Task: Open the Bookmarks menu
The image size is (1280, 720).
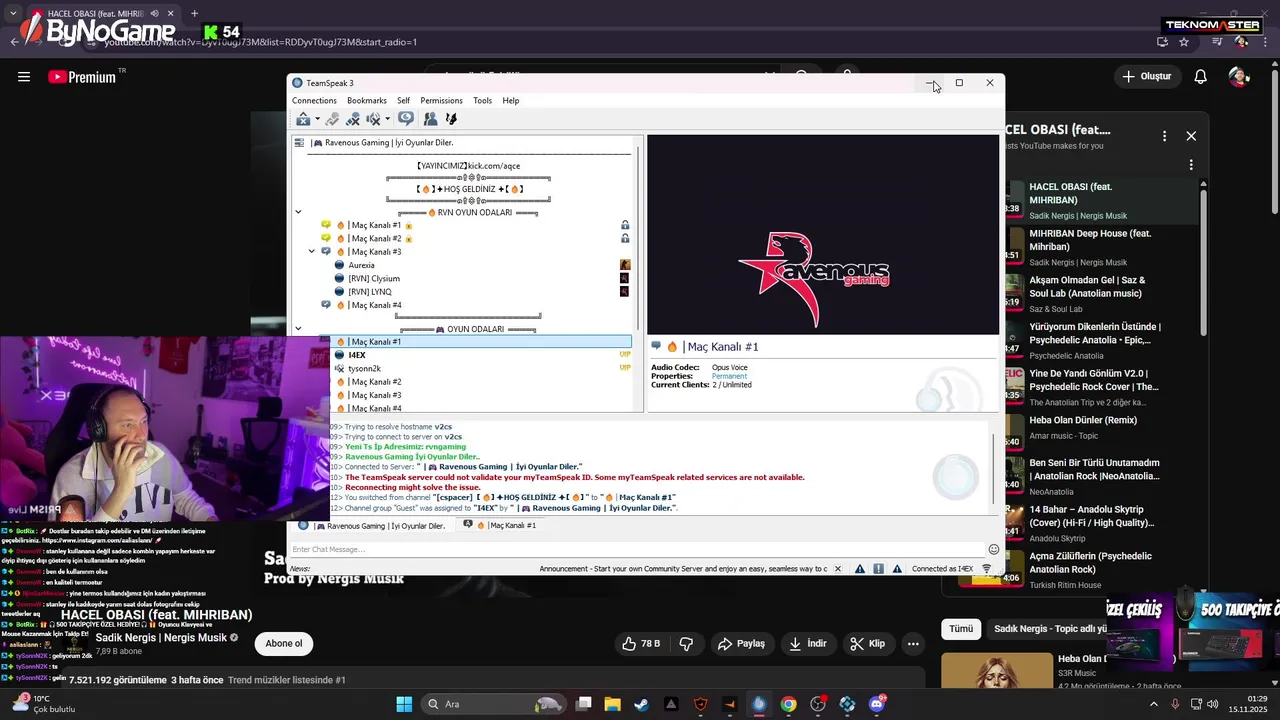Action: tap(367, 100)
